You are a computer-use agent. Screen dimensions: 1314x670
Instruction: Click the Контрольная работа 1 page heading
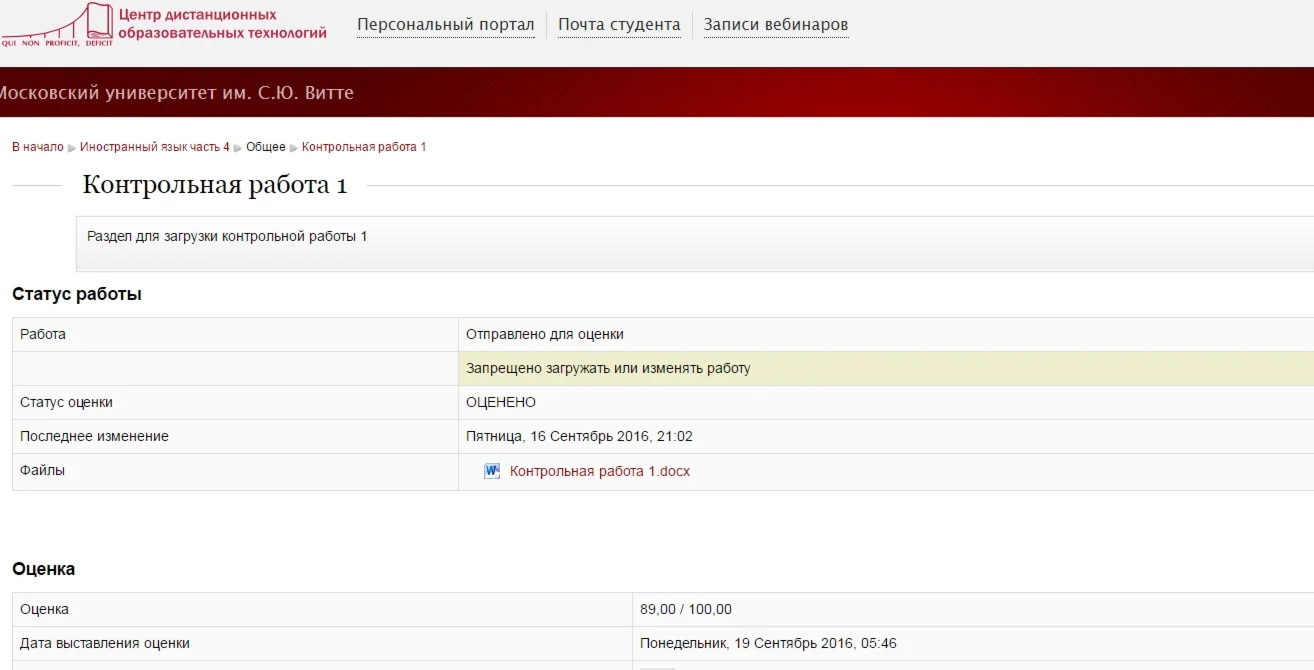click(x=215, y=185)
